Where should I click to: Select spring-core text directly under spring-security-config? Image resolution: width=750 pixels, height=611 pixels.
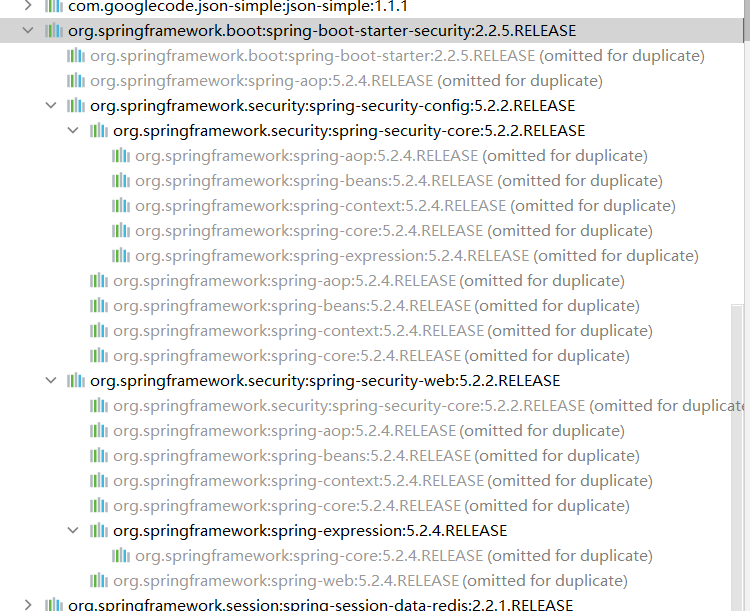(371, 356)
